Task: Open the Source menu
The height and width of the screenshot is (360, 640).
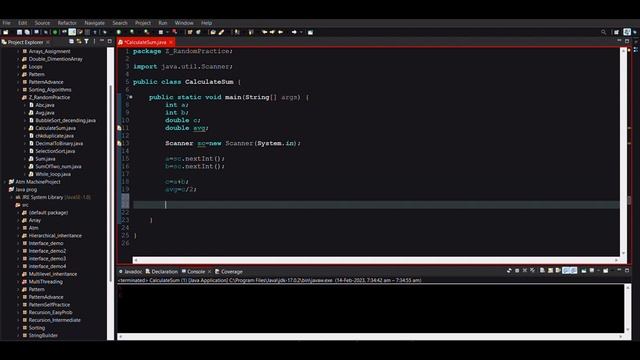Action: click(x=42, y=23)
